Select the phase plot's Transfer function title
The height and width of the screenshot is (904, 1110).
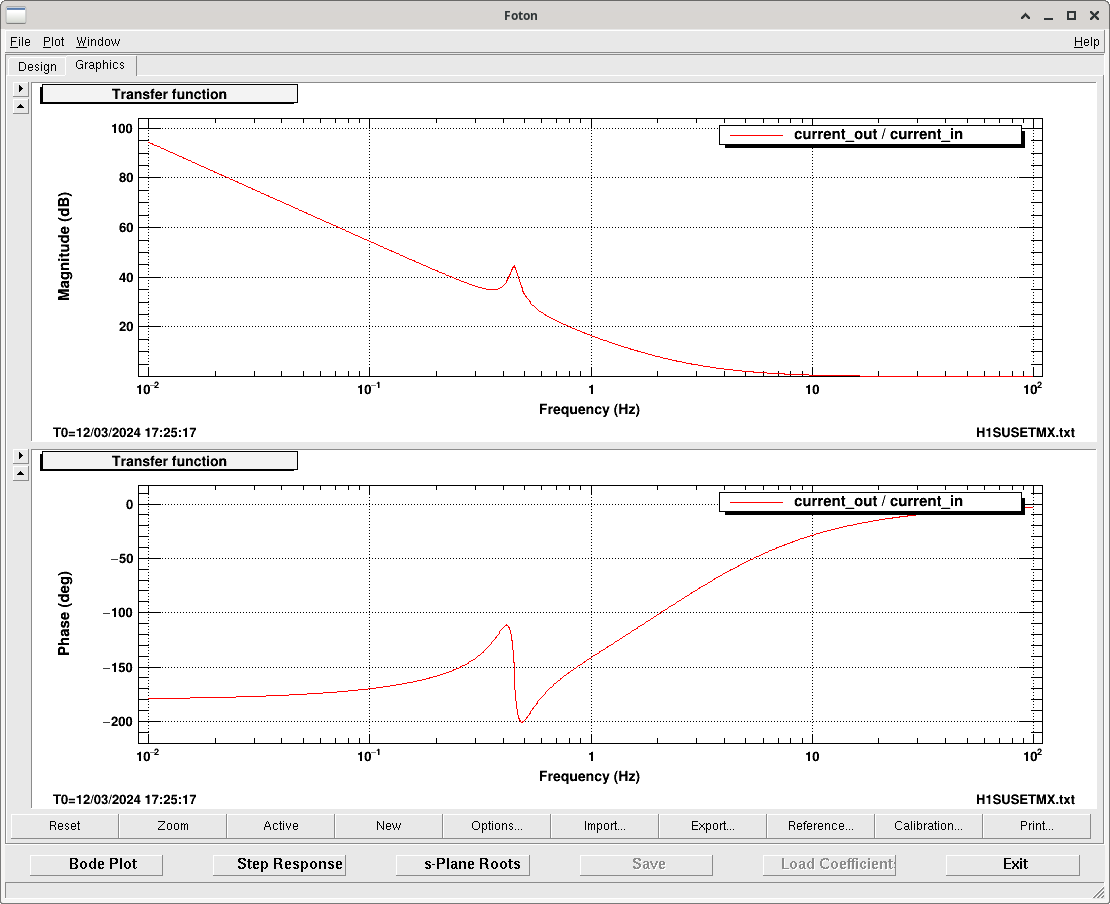tap(169, 461)
